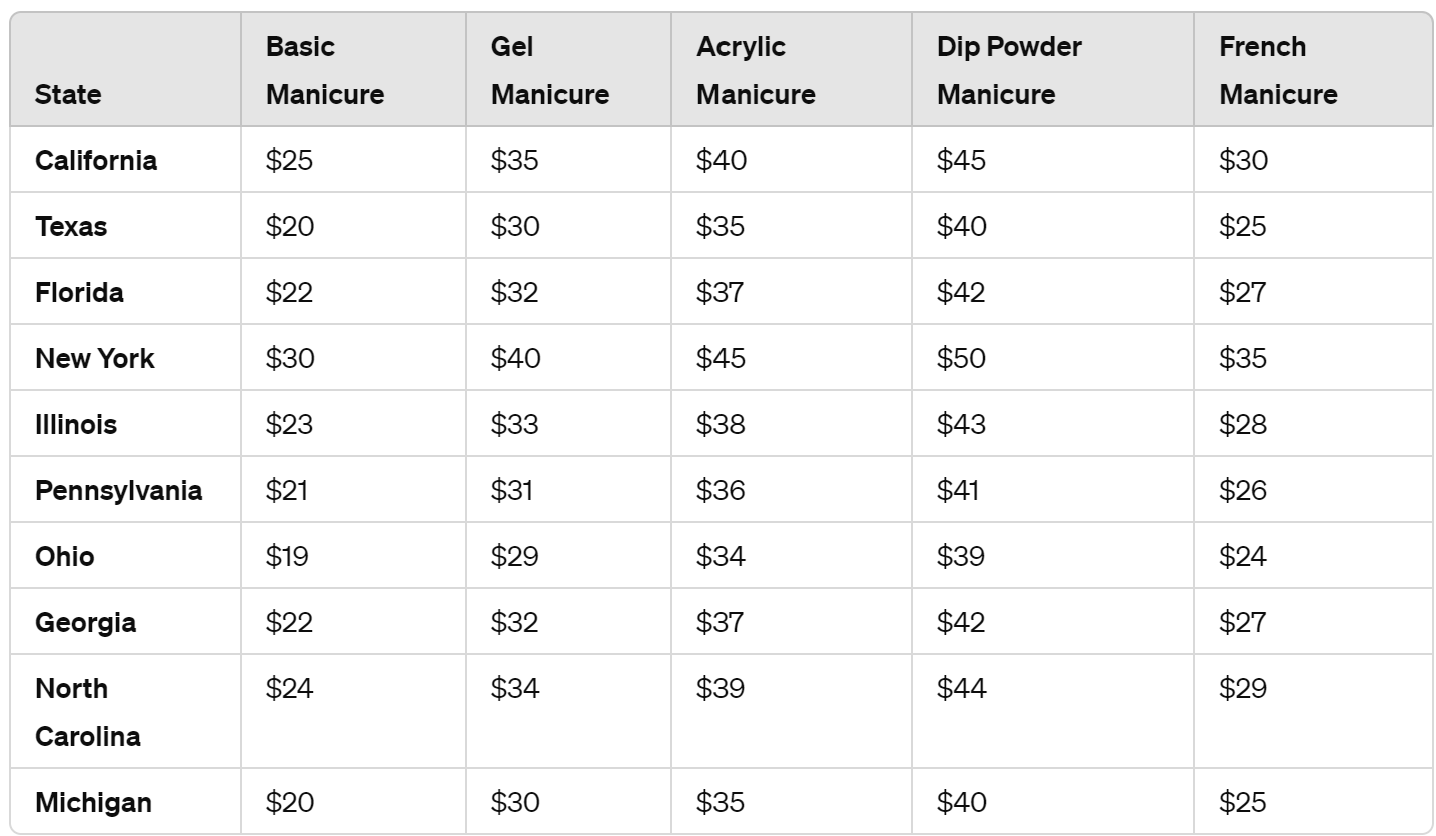Screen dimensions: 1436x836
Task: Click the North Carolina row label
Action: tap(88, 712)
